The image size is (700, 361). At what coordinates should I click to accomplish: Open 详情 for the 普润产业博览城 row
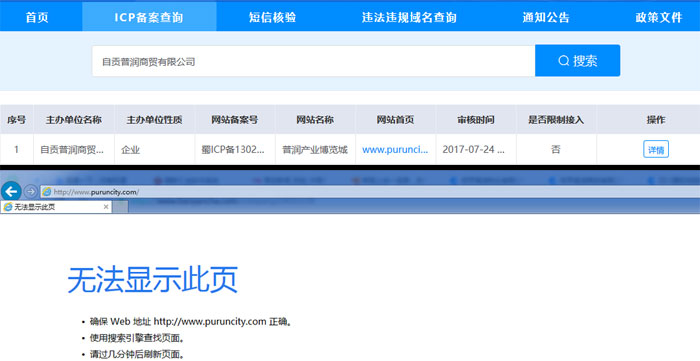tap(656, 149)
